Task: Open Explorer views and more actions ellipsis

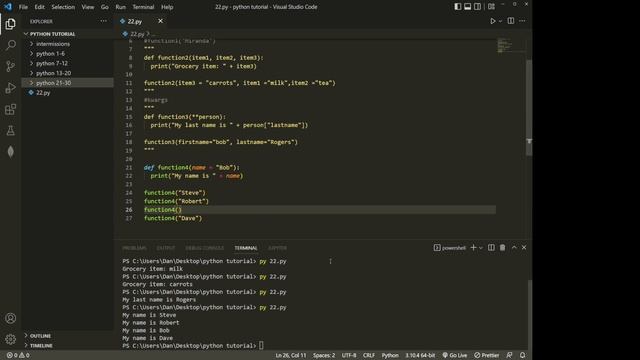Action: [x=104, y=21]
